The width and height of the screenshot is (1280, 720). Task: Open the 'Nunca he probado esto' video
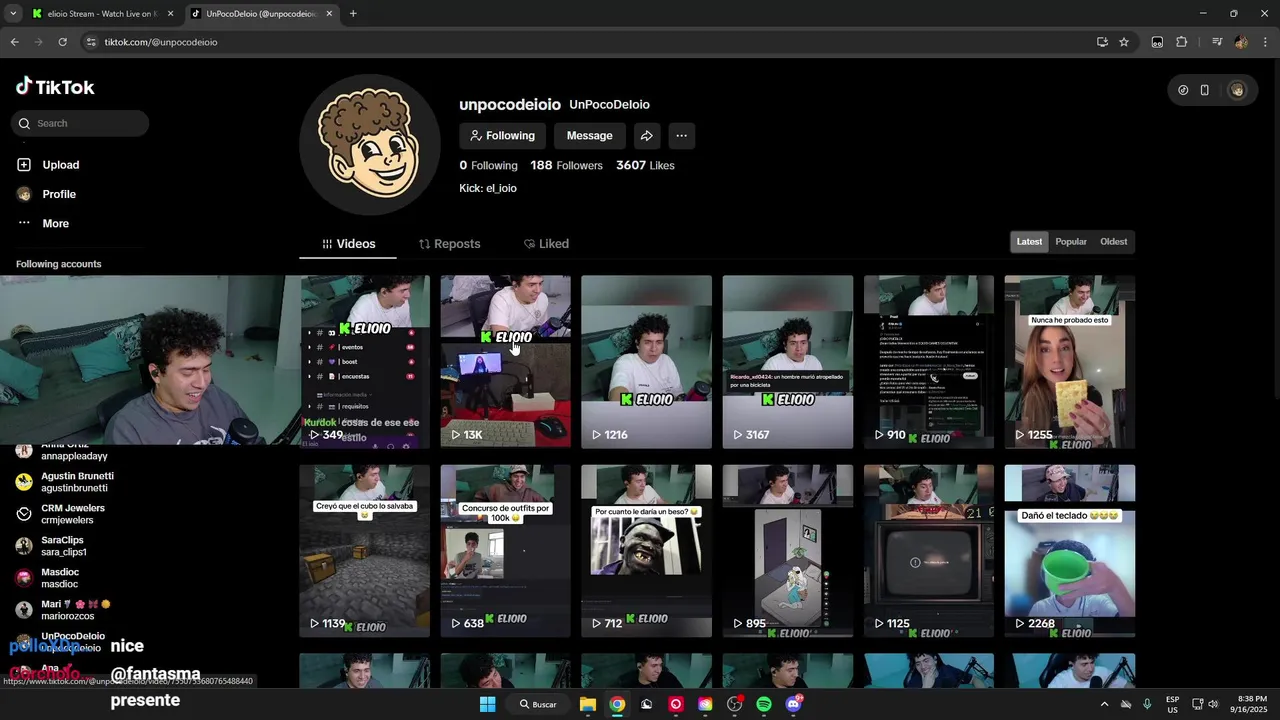point(1069,361)
